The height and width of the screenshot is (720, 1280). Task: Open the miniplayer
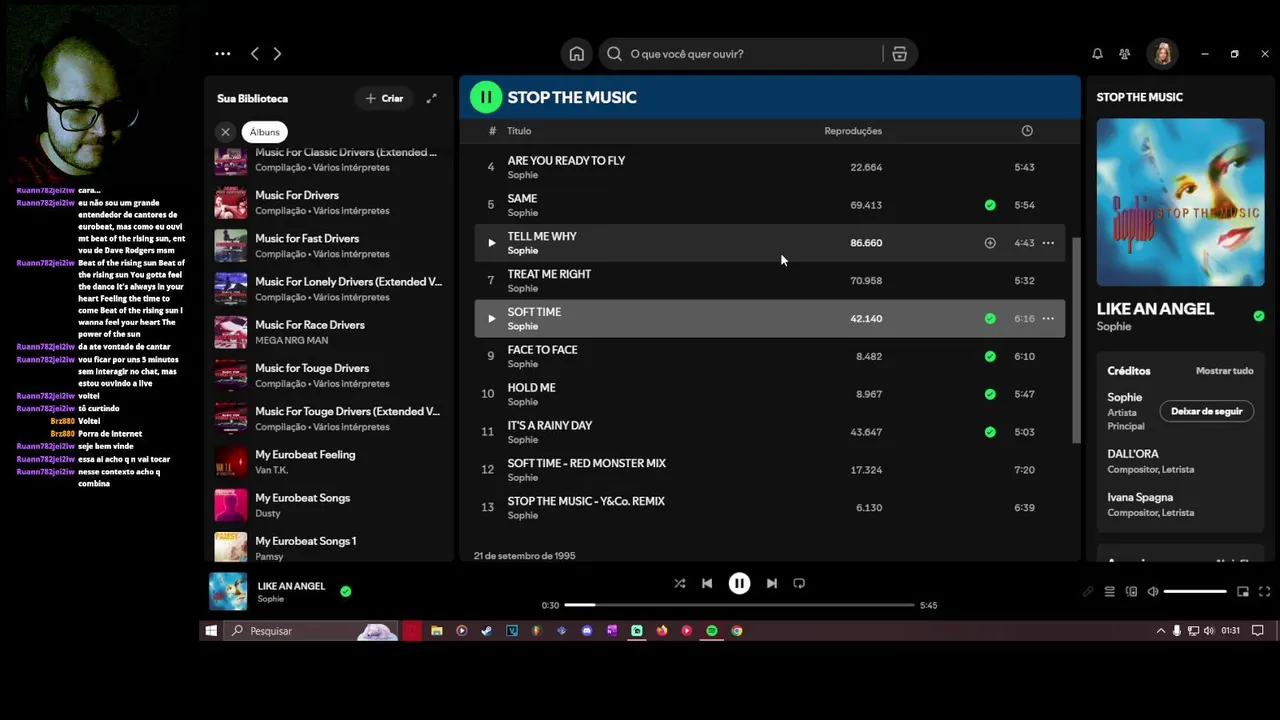(1243, 592)
